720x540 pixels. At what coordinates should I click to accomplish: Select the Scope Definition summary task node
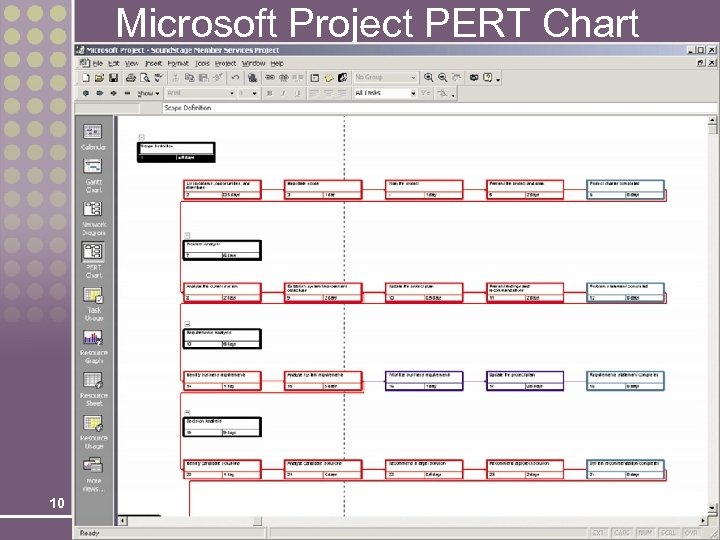tap(176, 152)
